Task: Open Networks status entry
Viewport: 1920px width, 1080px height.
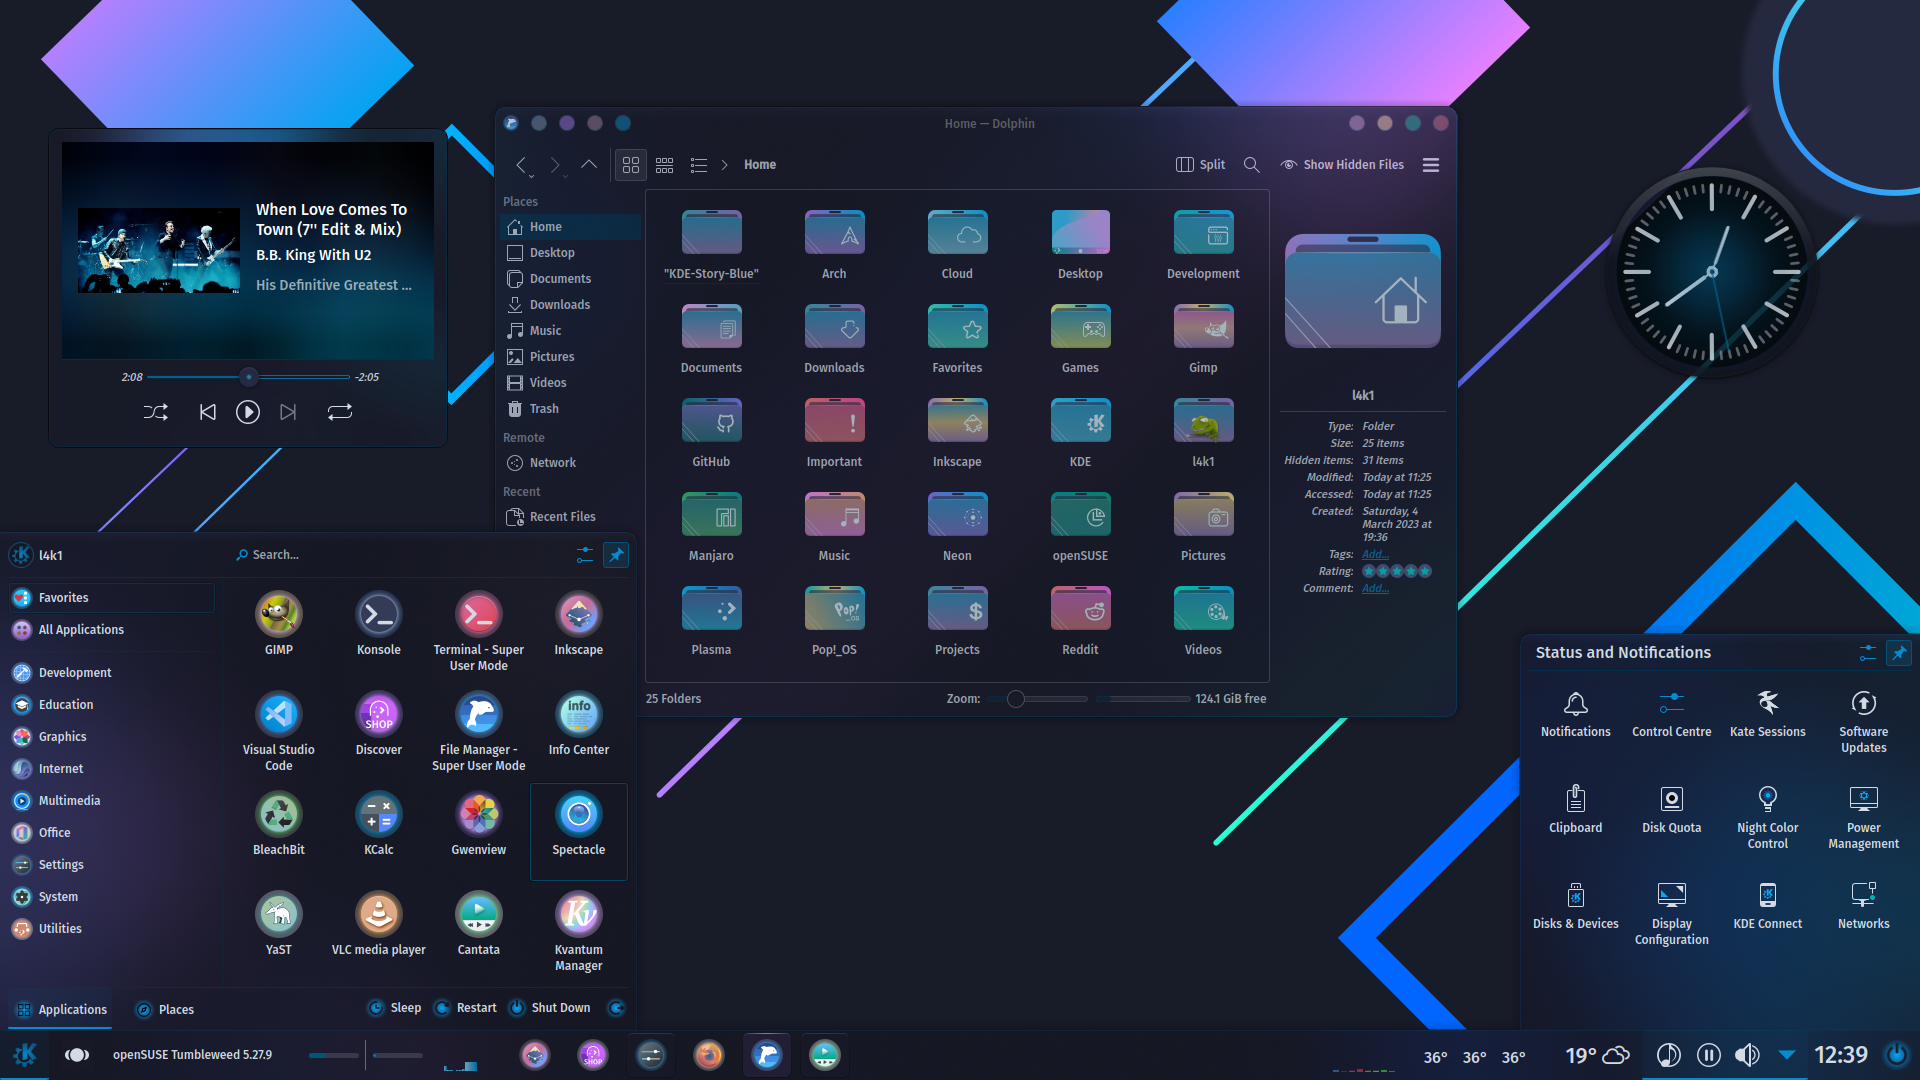Action: pyautogui.click(x=1863, y=906)
